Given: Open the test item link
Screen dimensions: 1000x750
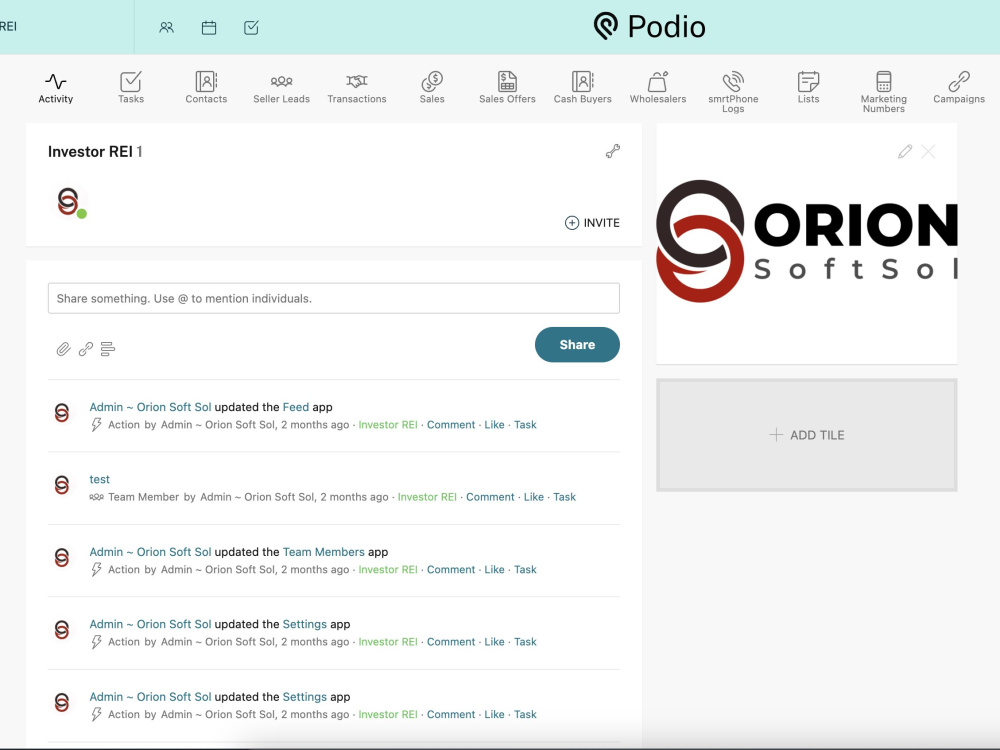Looking at the screenshot, I should [x=99, y=479].
